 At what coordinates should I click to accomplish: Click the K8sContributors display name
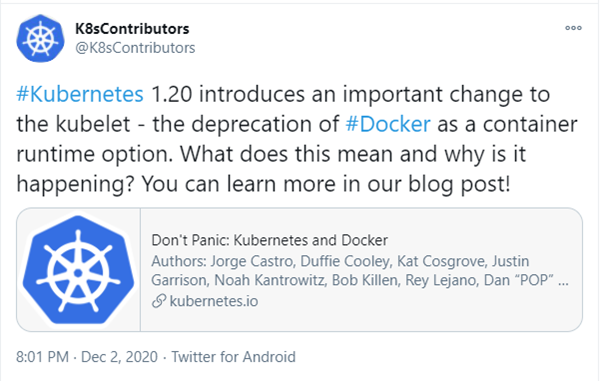tap(132, 29)
